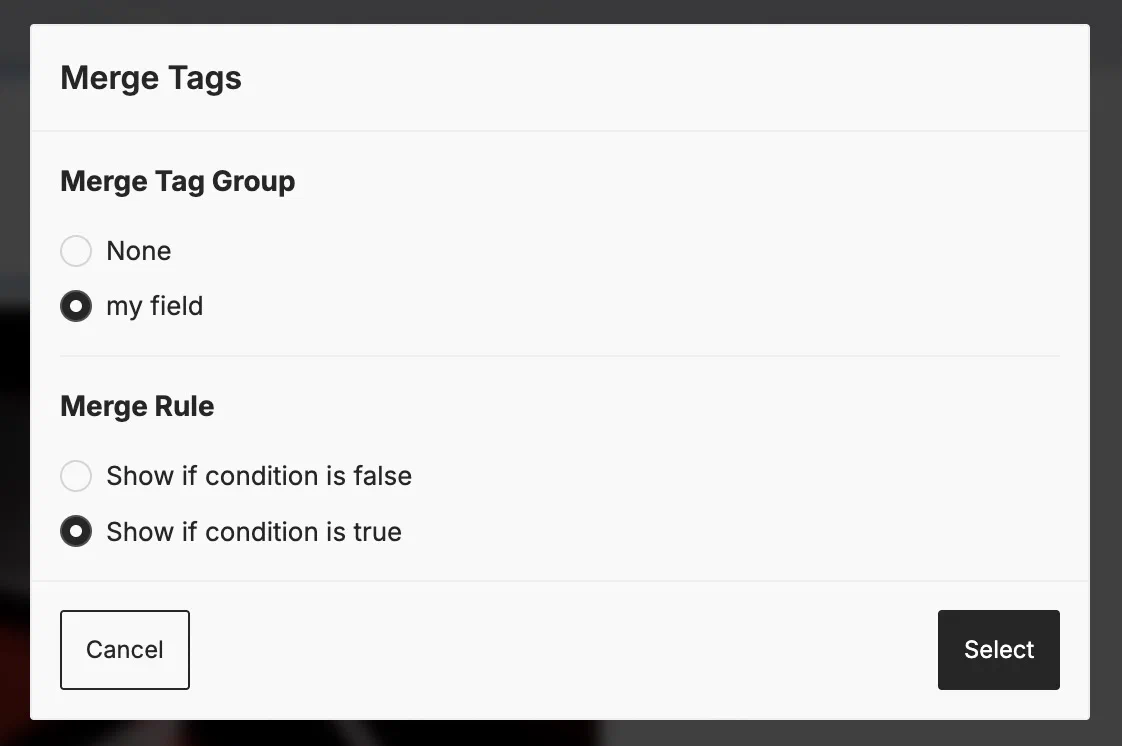Choose the "my field" radio button
The width and height of the screenshot is (1122, 746).
tap(76, 306)
